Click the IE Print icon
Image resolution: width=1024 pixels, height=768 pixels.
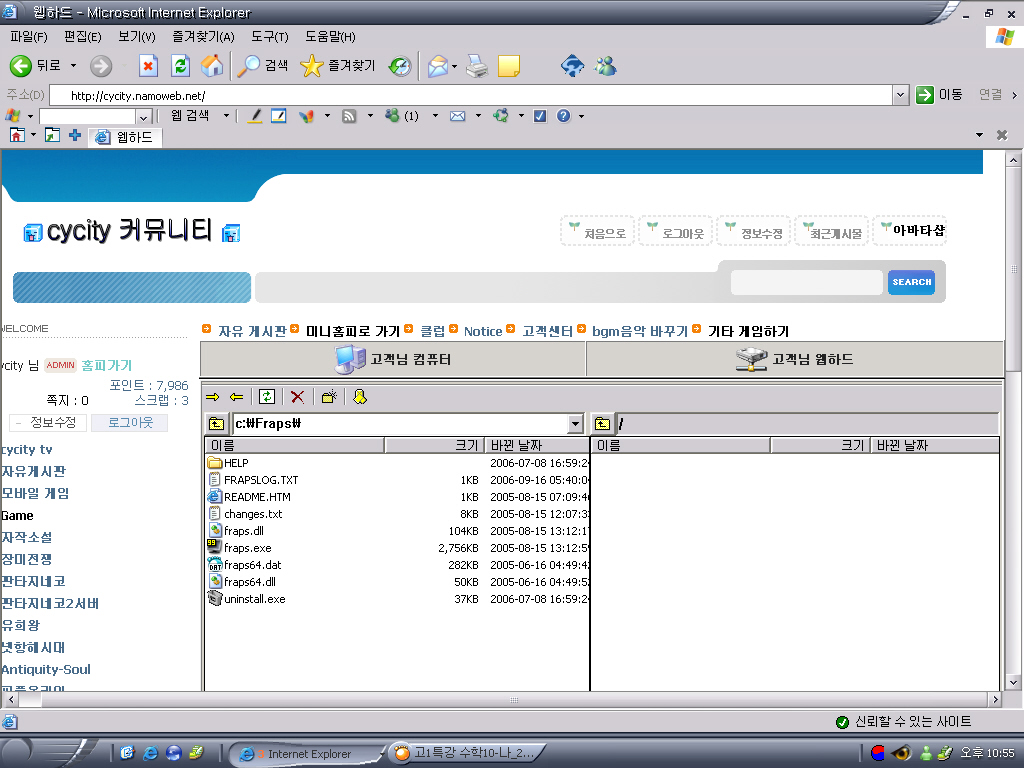pyautogui.click(x=477, y=66)
